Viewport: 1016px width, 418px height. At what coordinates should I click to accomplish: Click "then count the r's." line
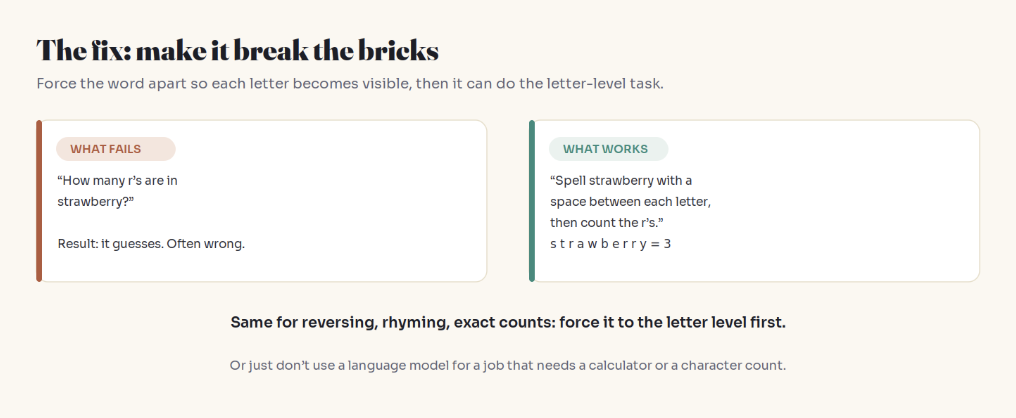608,223
